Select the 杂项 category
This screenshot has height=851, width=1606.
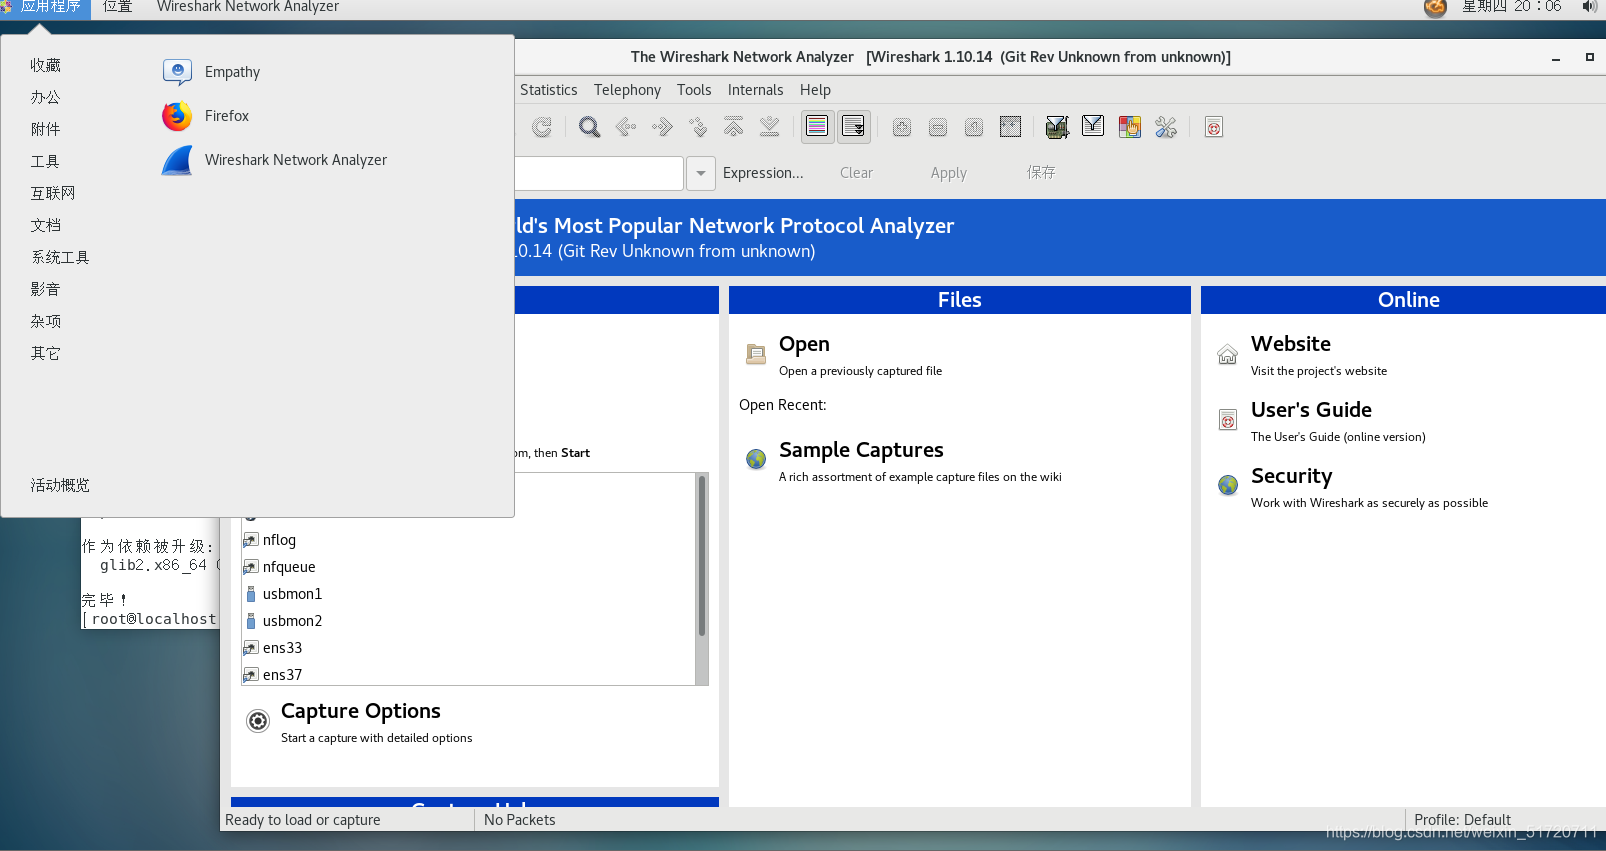[x=45, y=321]
